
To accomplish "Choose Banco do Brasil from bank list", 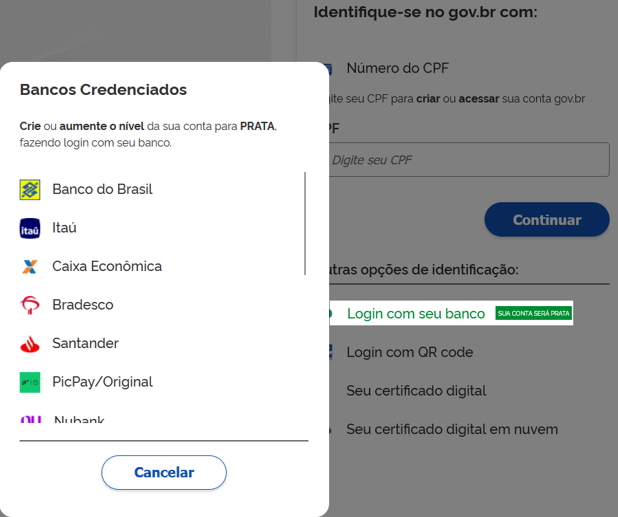I will 102,189.
